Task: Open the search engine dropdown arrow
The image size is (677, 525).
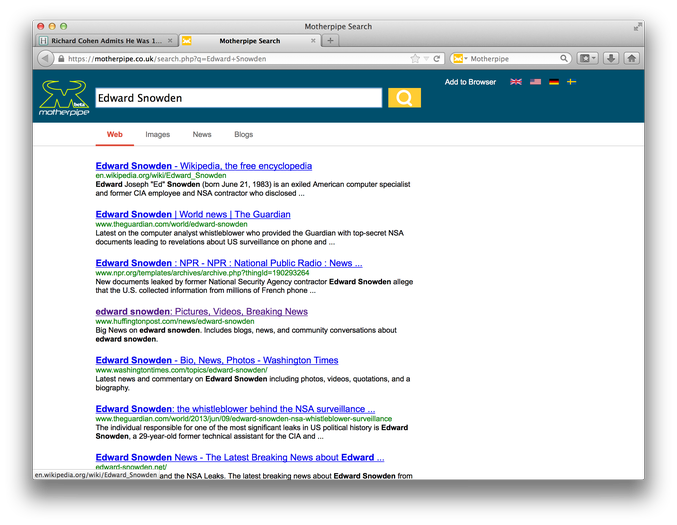Action: pos(466,58)
